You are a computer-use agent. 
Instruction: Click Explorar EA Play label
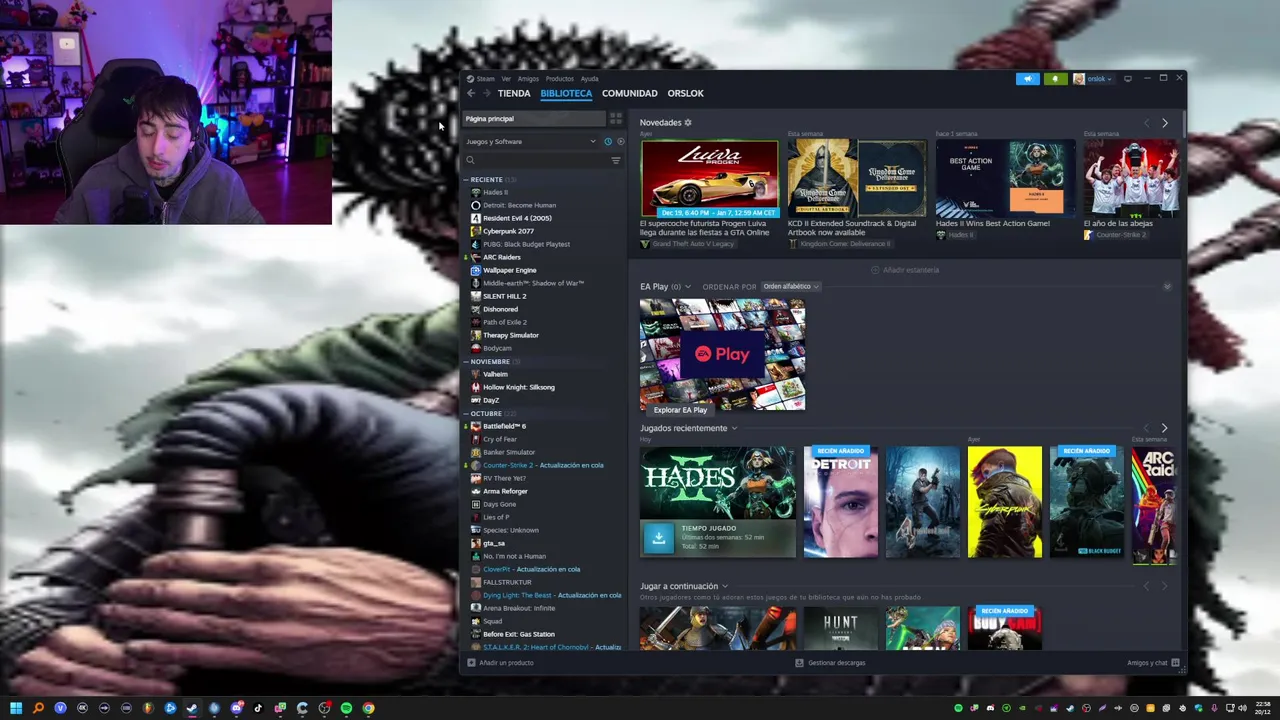[680, 410]
